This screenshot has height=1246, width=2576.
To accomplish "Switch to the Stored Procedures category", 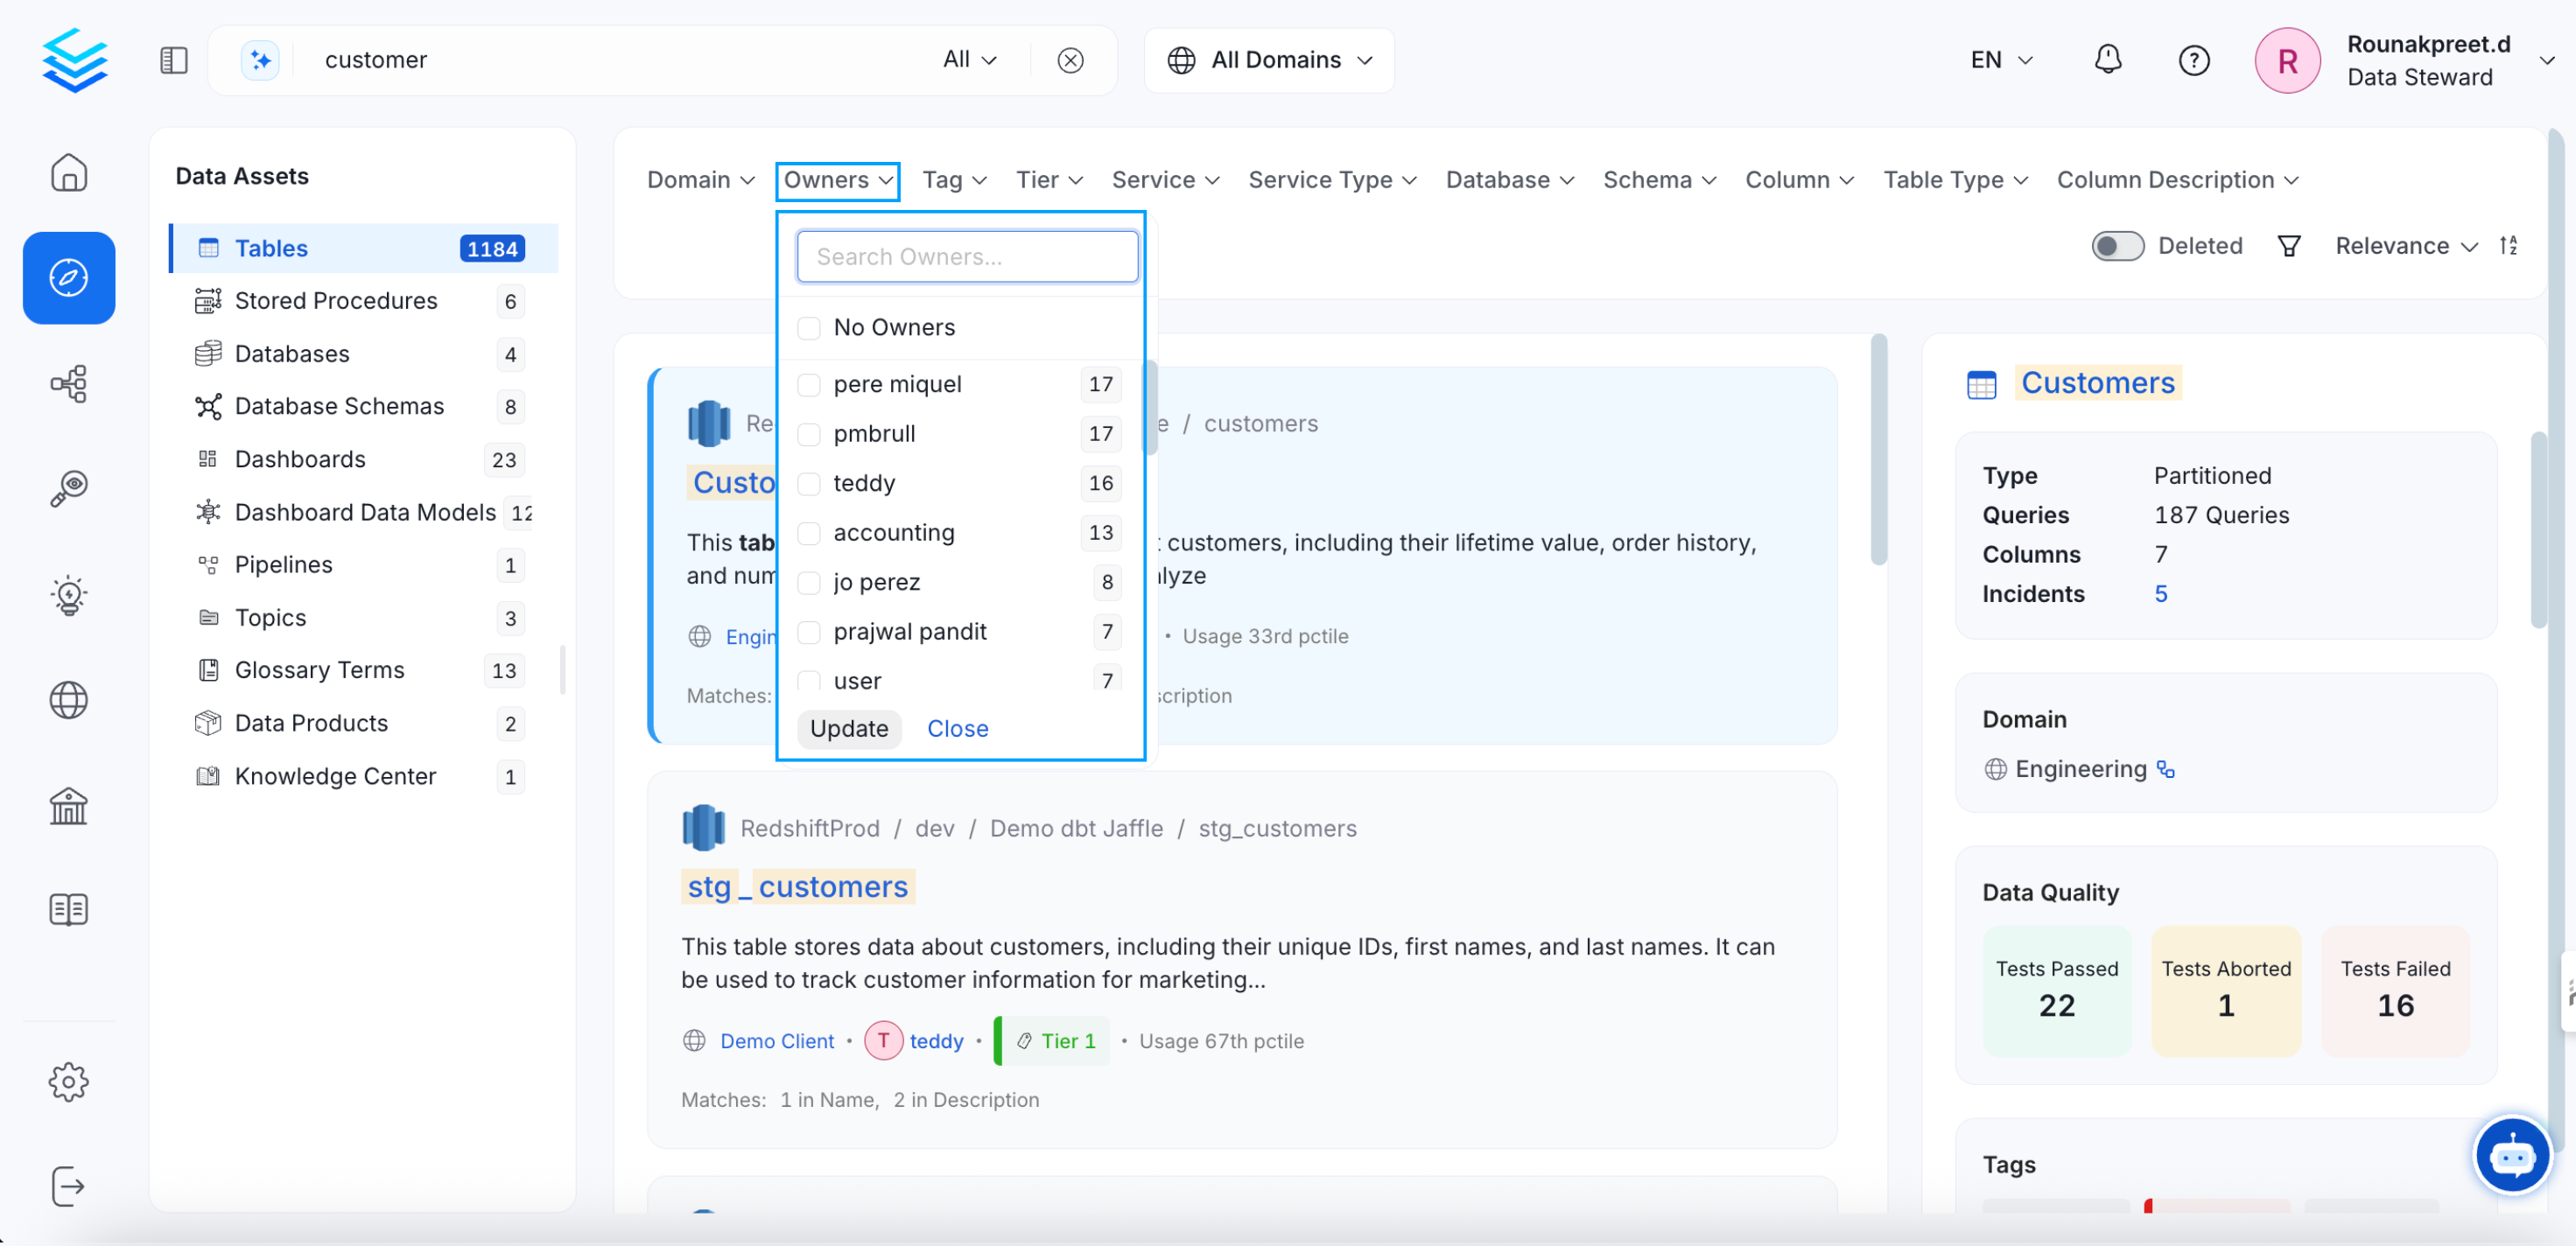I will tap(335, 300).
